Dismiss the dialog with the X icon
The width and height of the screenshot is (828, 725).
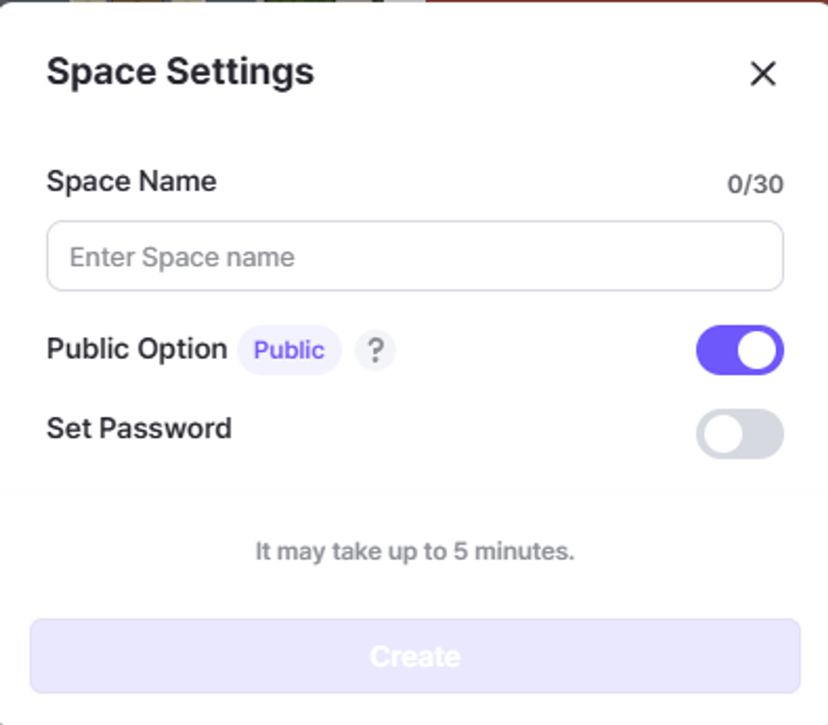[763, 73]
